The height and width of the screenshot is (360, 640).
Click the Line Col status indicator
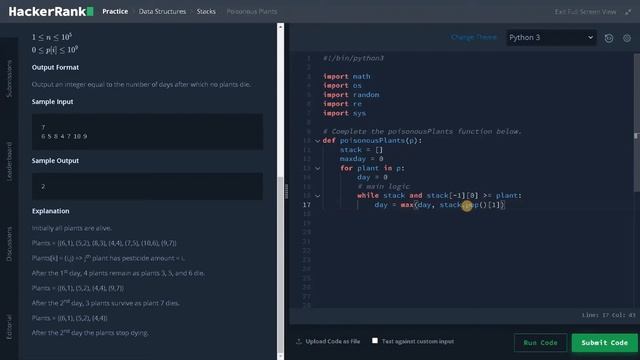click(608, 315)
